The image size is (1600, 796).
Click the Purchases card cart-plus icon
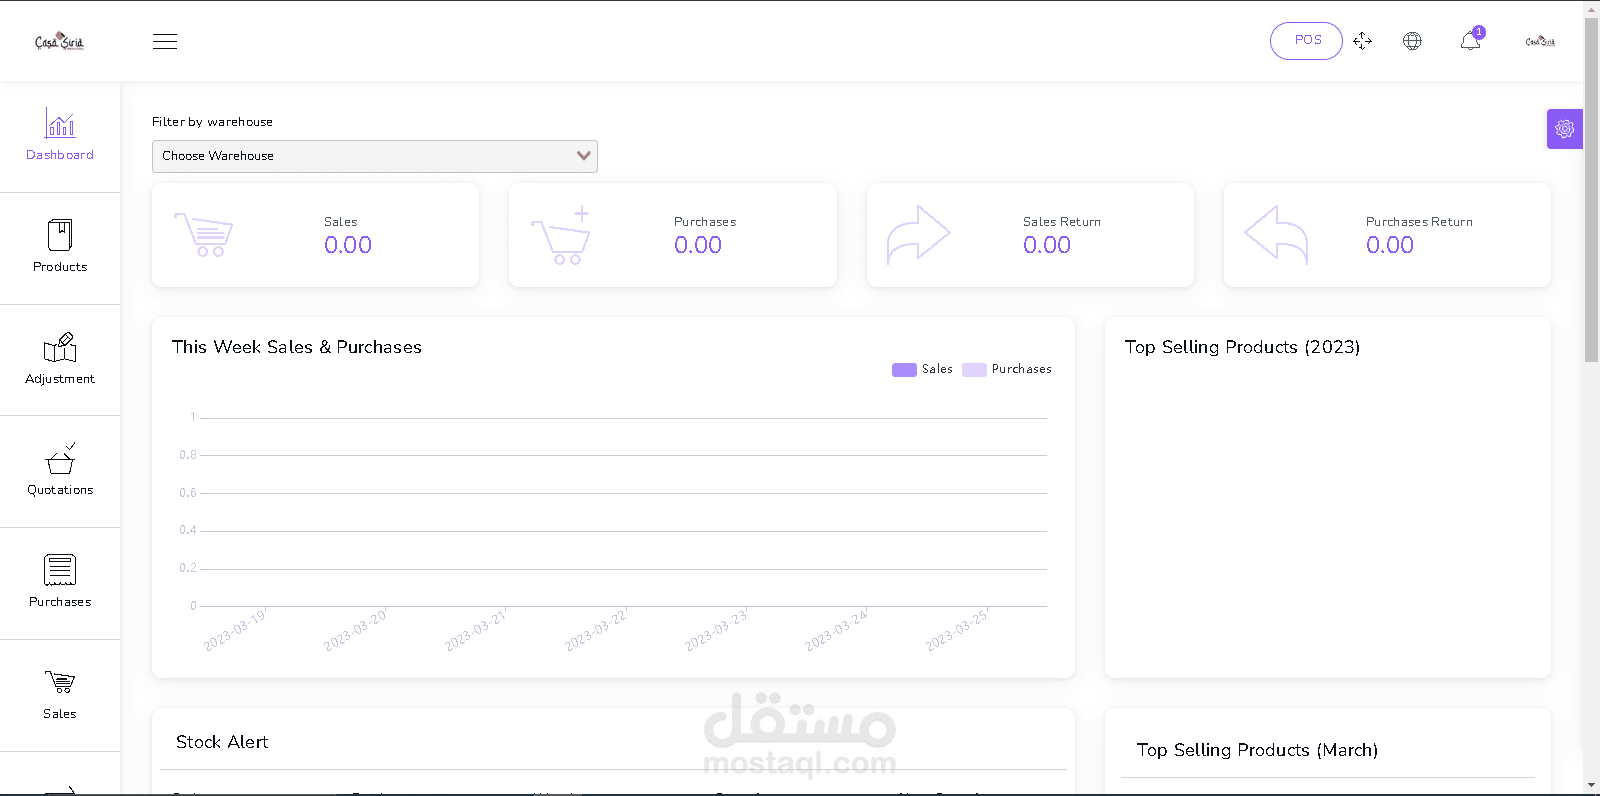[561, 235]
